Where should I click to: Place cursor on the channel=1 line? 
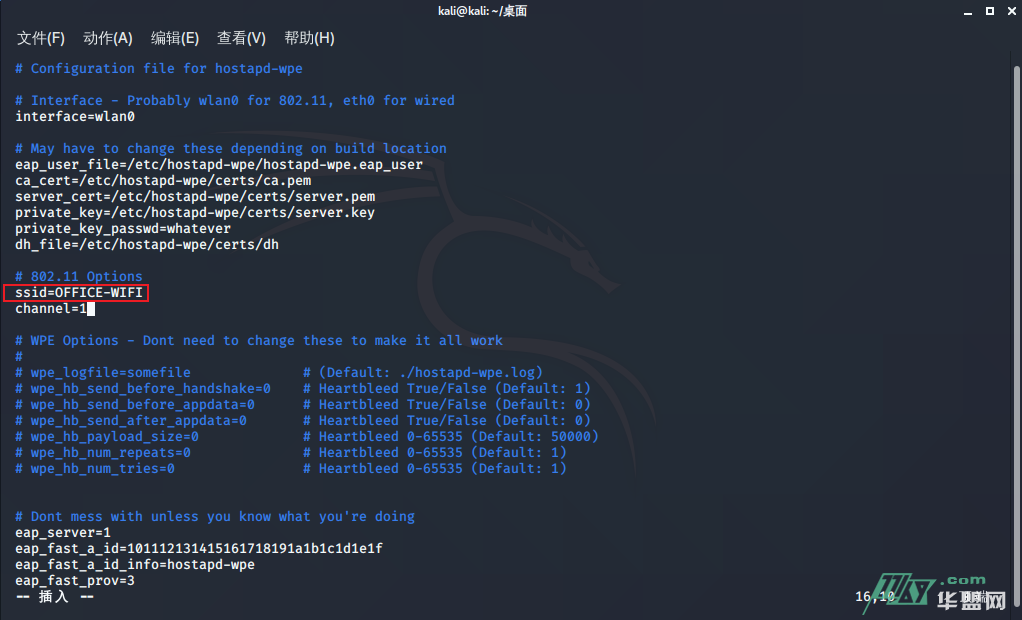(x=50, y=309)
